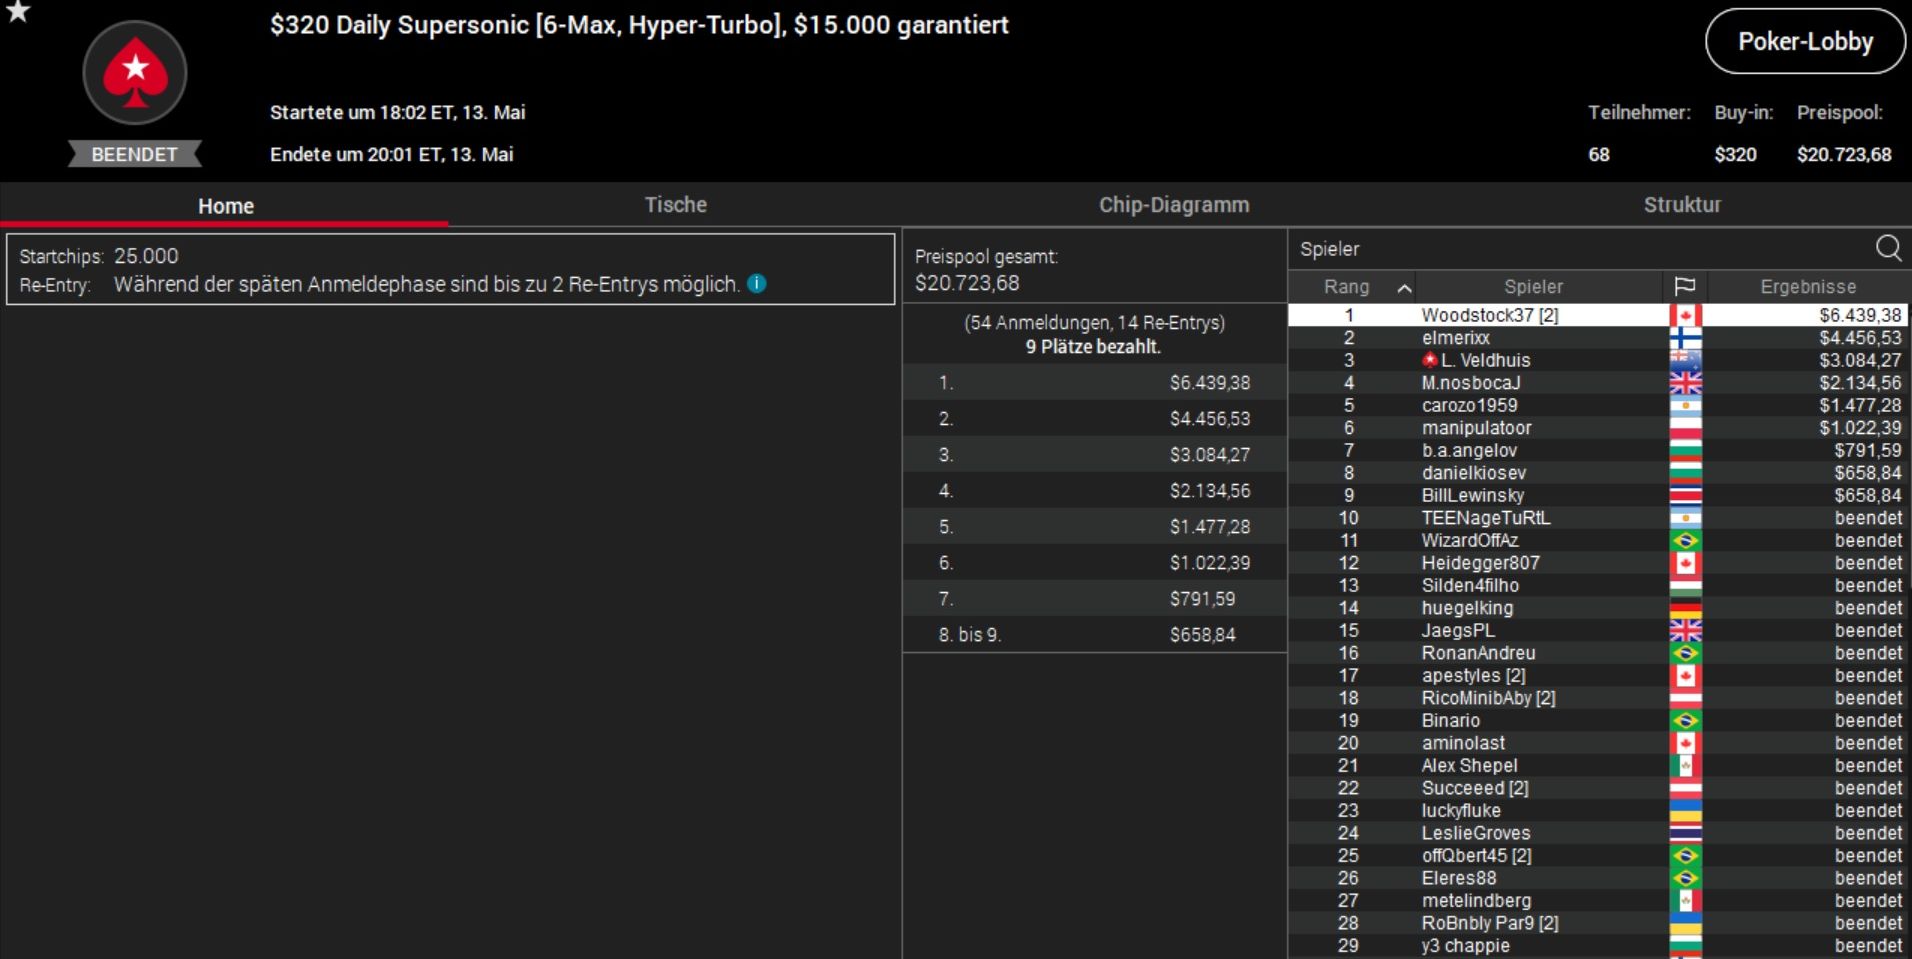Click the PokerStars red spade logo
Viewport: 1912px width, 959px height.
coord(135,73)
